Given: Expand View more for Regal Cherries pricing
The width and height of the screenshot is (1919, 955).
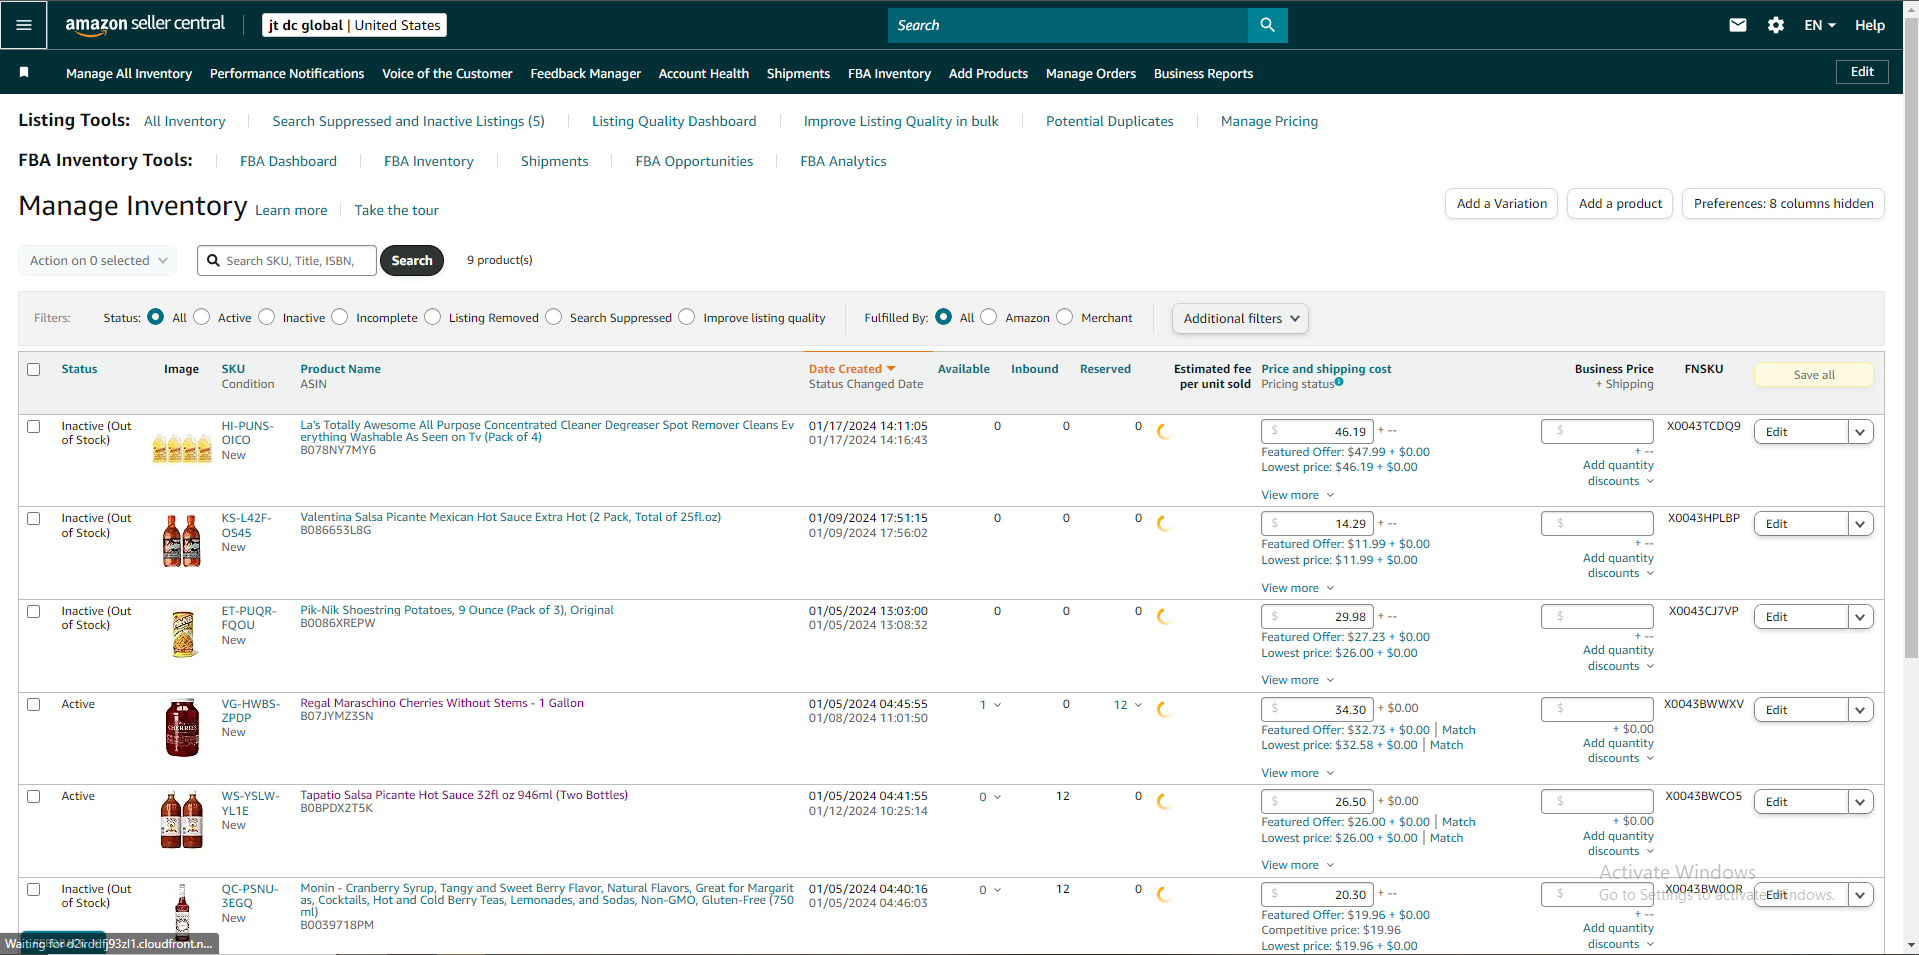Looking at the screenshot, I should pyautogui.click(x=1297, y=773).
